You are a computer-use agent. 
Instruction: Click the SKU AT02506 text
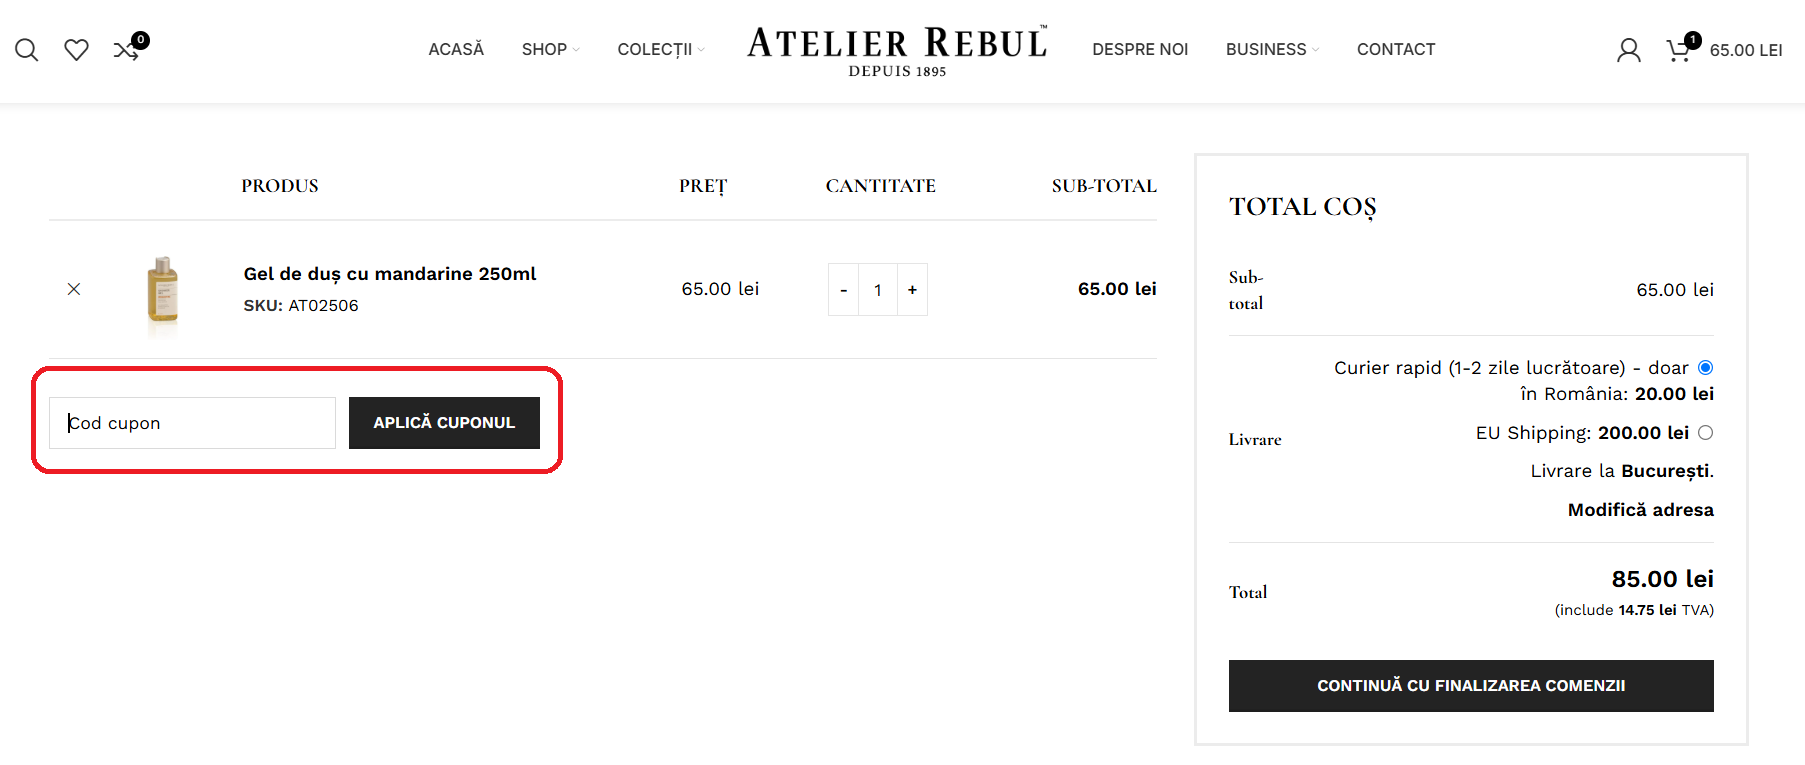301,306
